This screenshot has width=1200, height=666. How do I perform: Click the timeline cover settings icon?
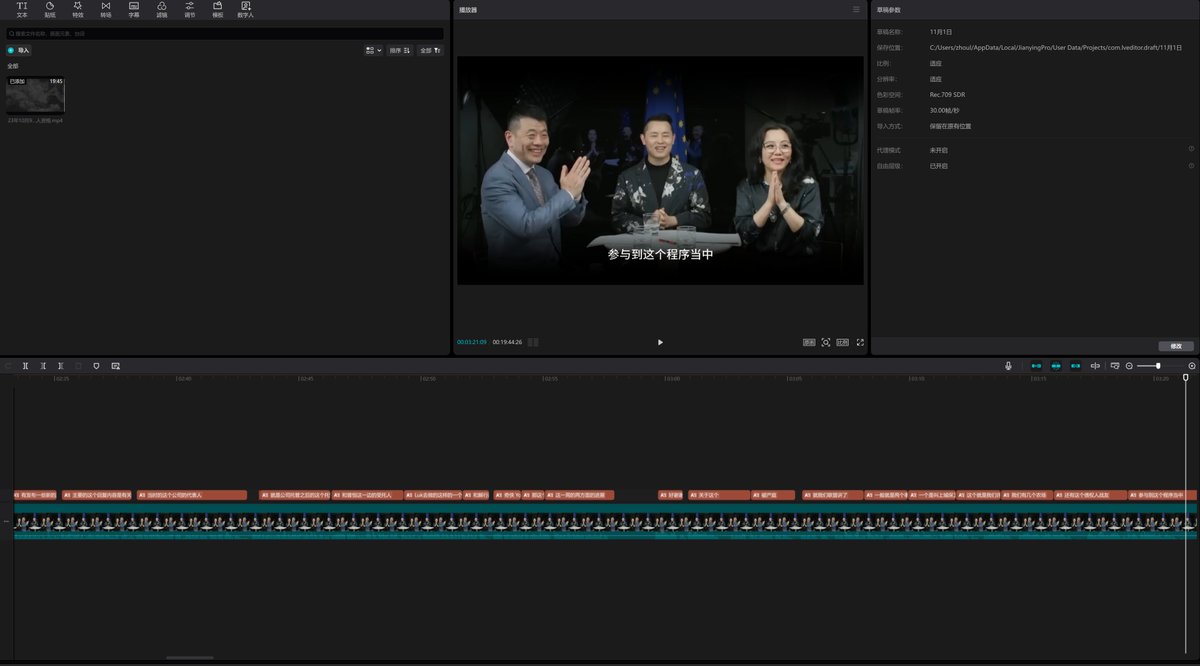(x=1115, y=366)
